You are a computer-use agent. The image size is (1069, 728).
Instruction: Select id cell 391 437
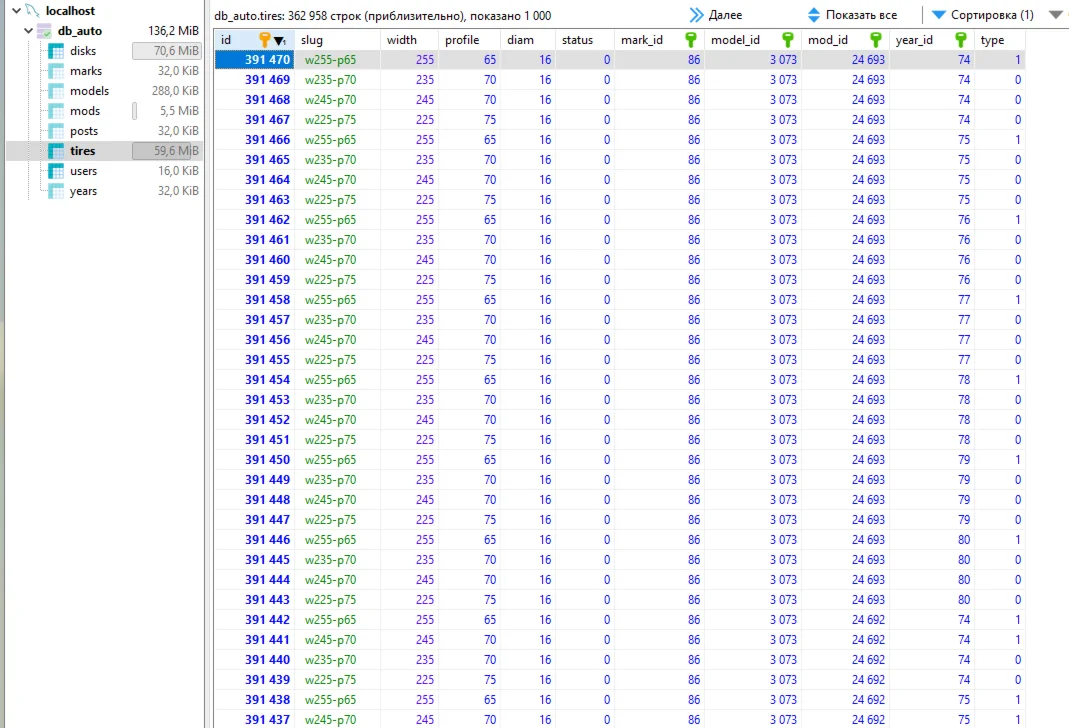255,720
